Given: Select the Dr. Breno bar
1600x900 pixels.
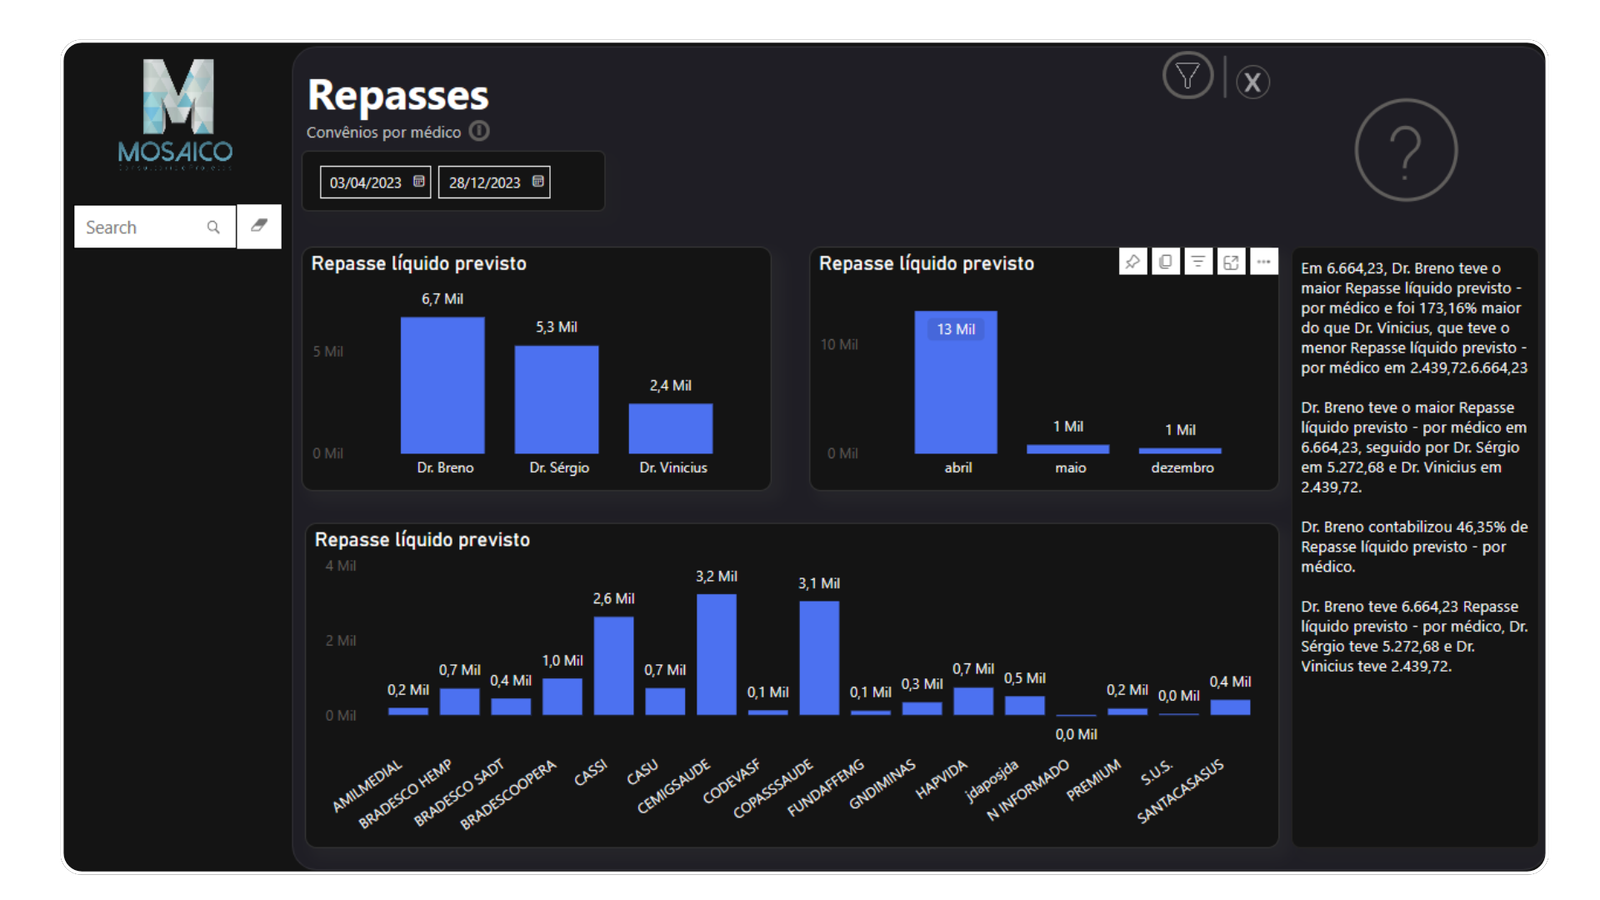Looking at the screenshot, I should click(443, 385).
